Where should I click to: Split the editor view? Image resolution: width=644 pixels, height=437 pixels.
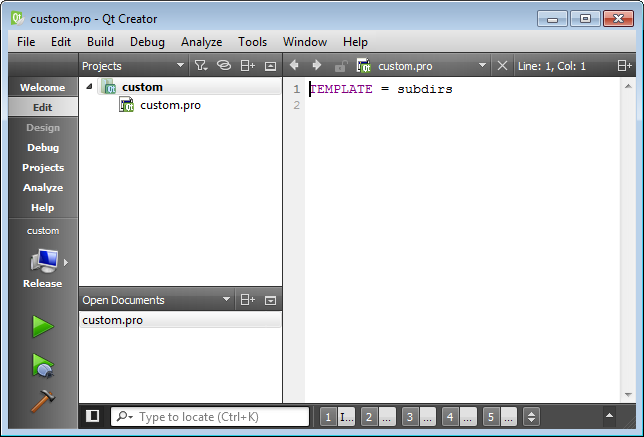coord(624,66)
